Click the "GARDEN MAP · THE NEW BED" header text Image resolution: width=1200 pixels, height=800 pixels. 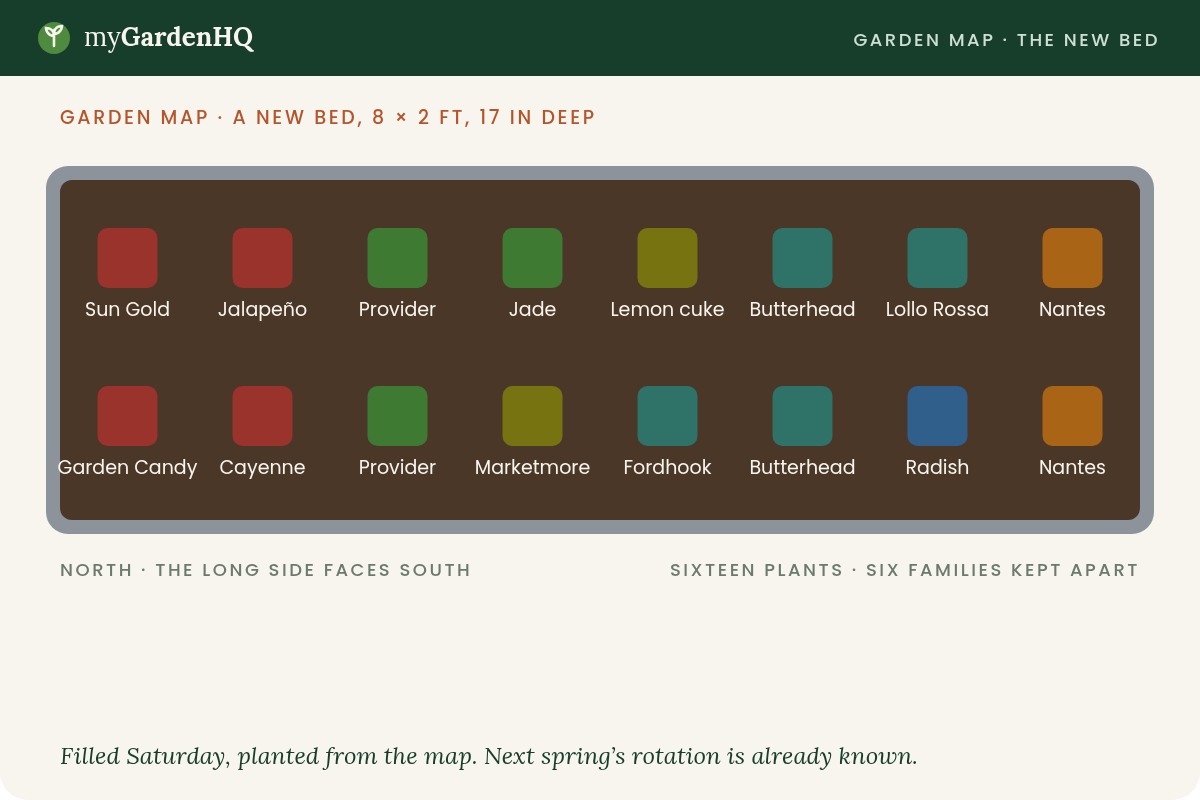click(x=1006, y=40)
